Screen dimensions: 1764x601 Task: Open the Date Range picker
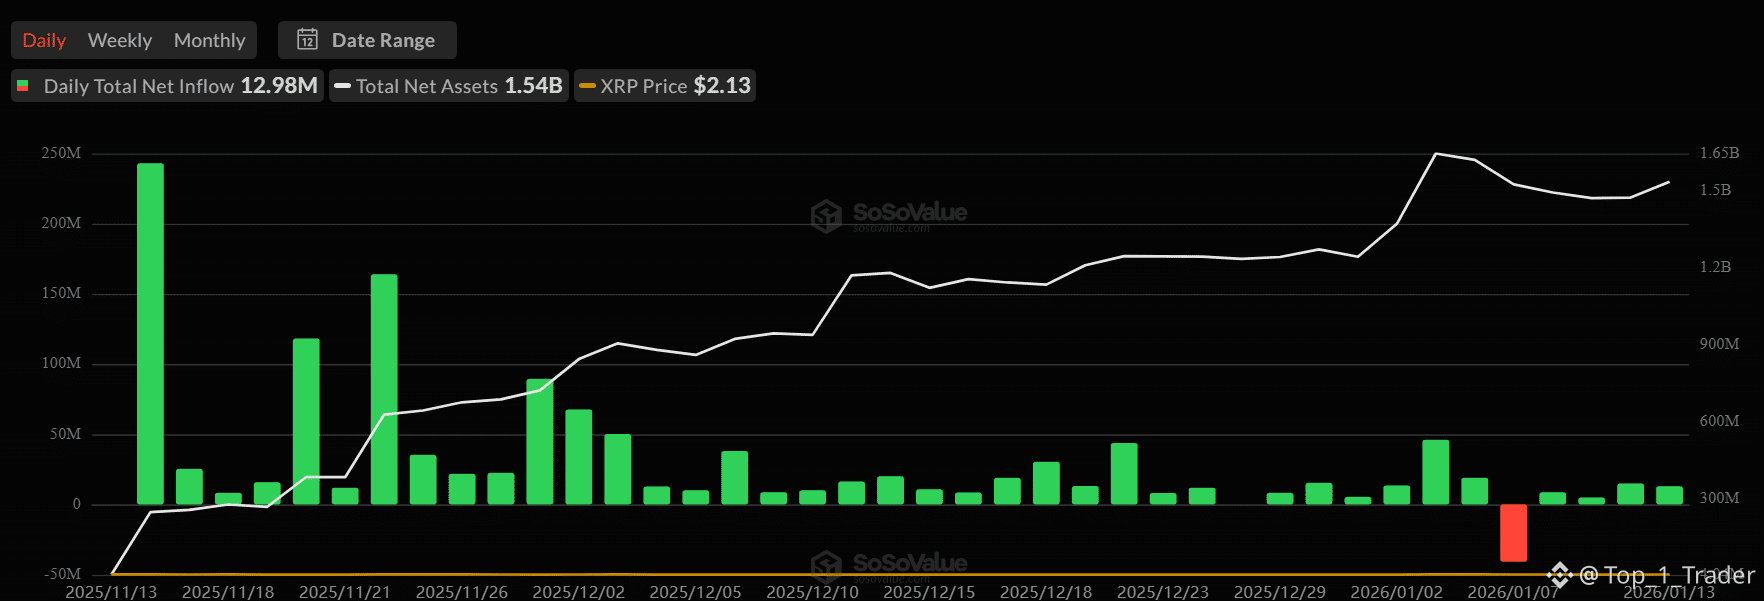367,40
